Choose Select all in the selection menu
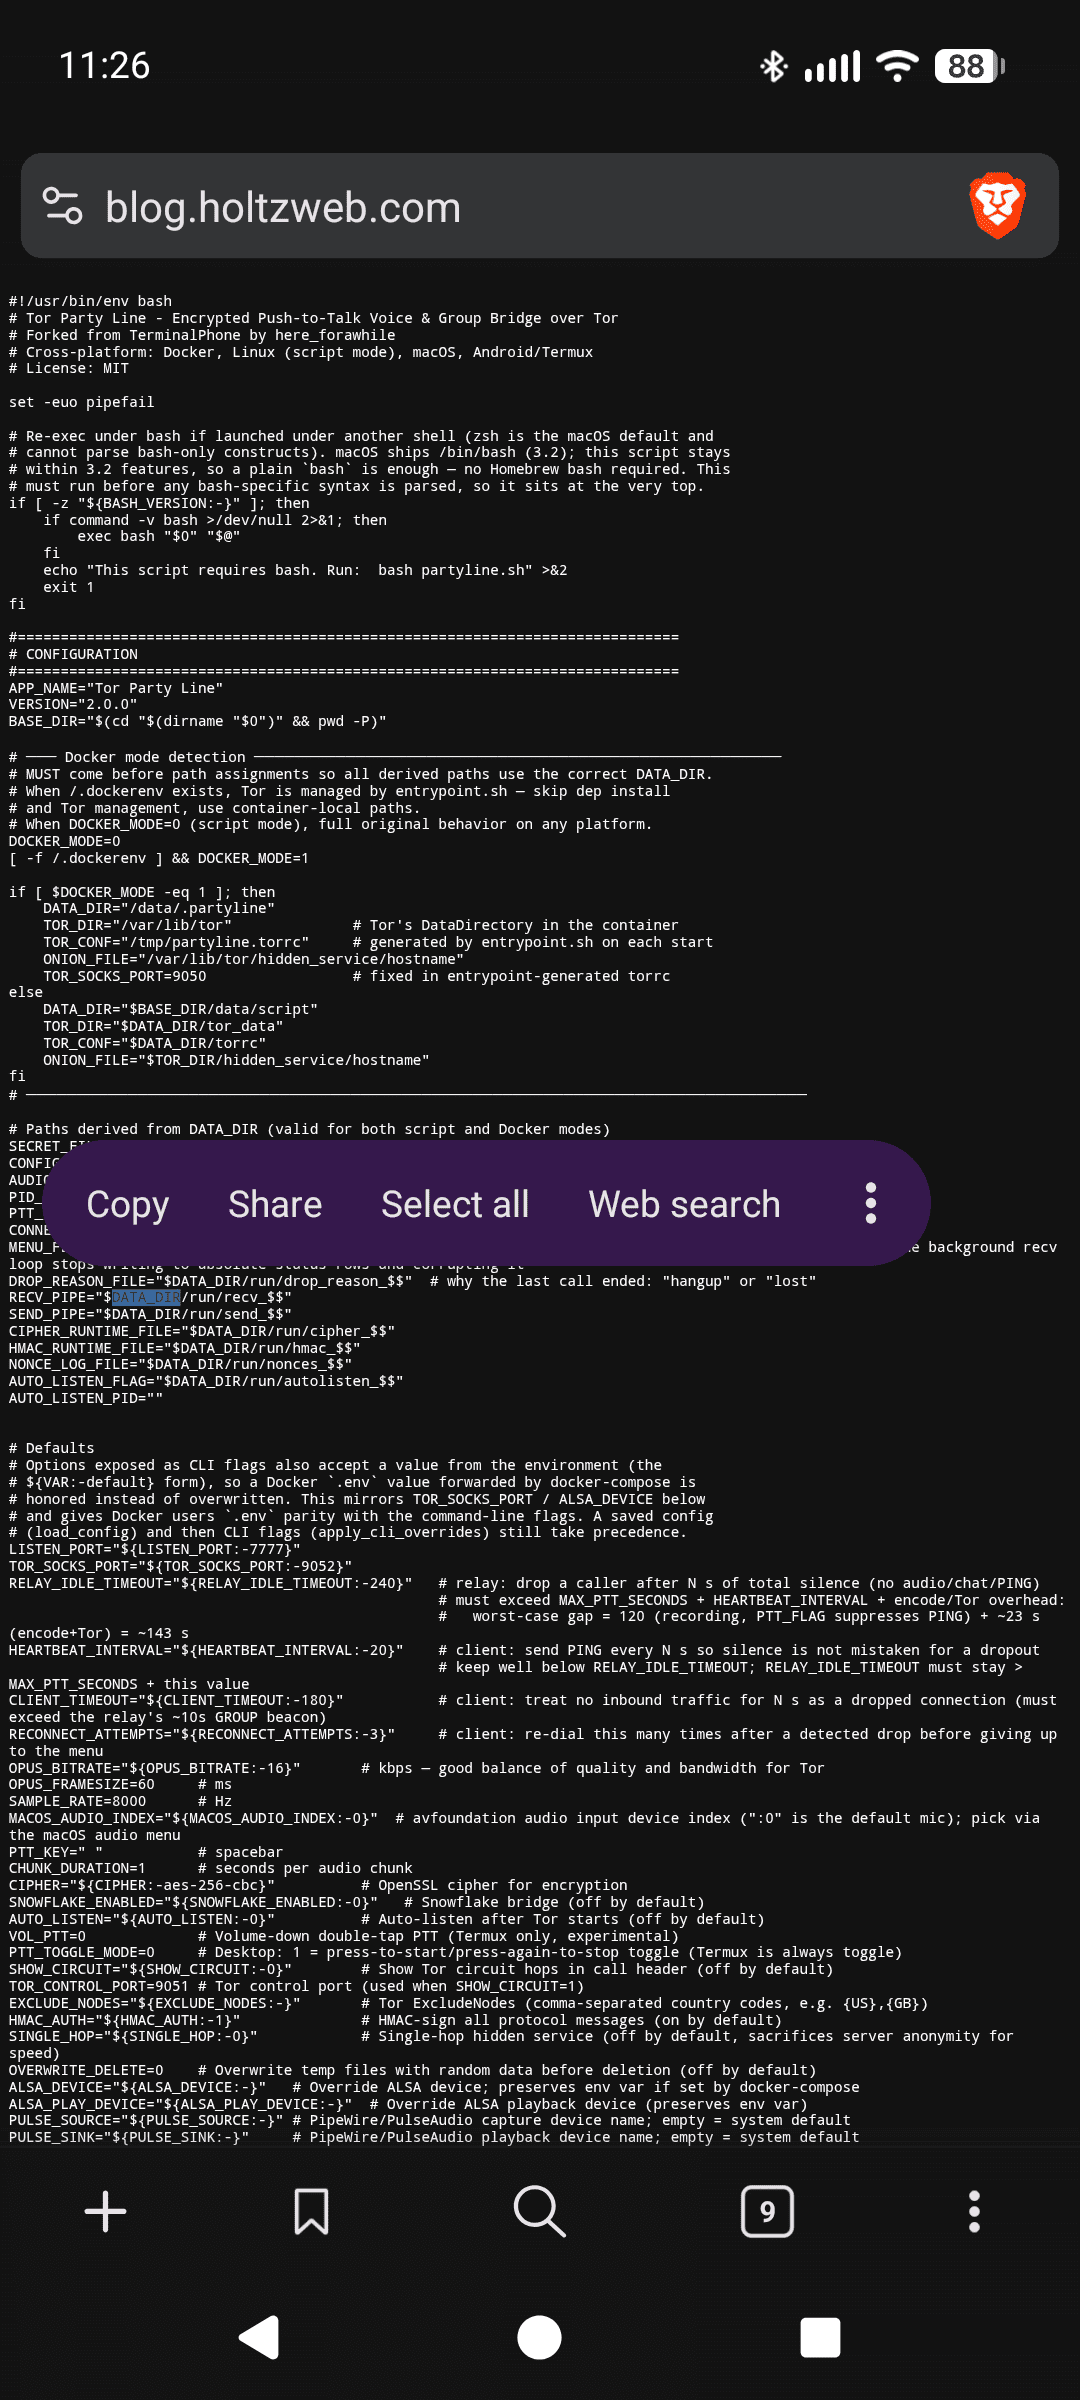The height and width of the screenshot is (2400, 1080). (x=455, y=1204)
